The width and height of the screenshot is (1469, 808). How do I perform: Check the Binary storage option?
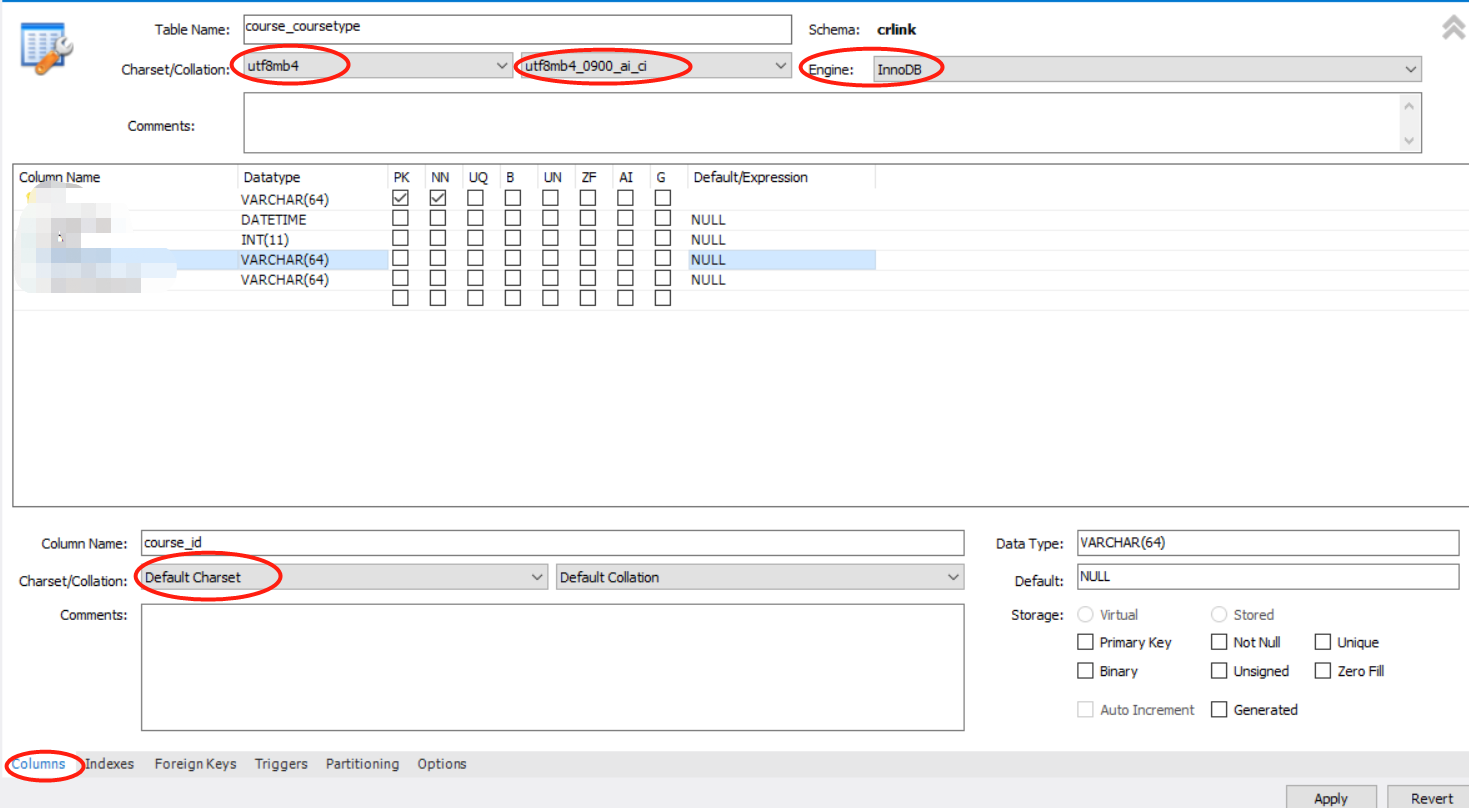pos(1085,671)
